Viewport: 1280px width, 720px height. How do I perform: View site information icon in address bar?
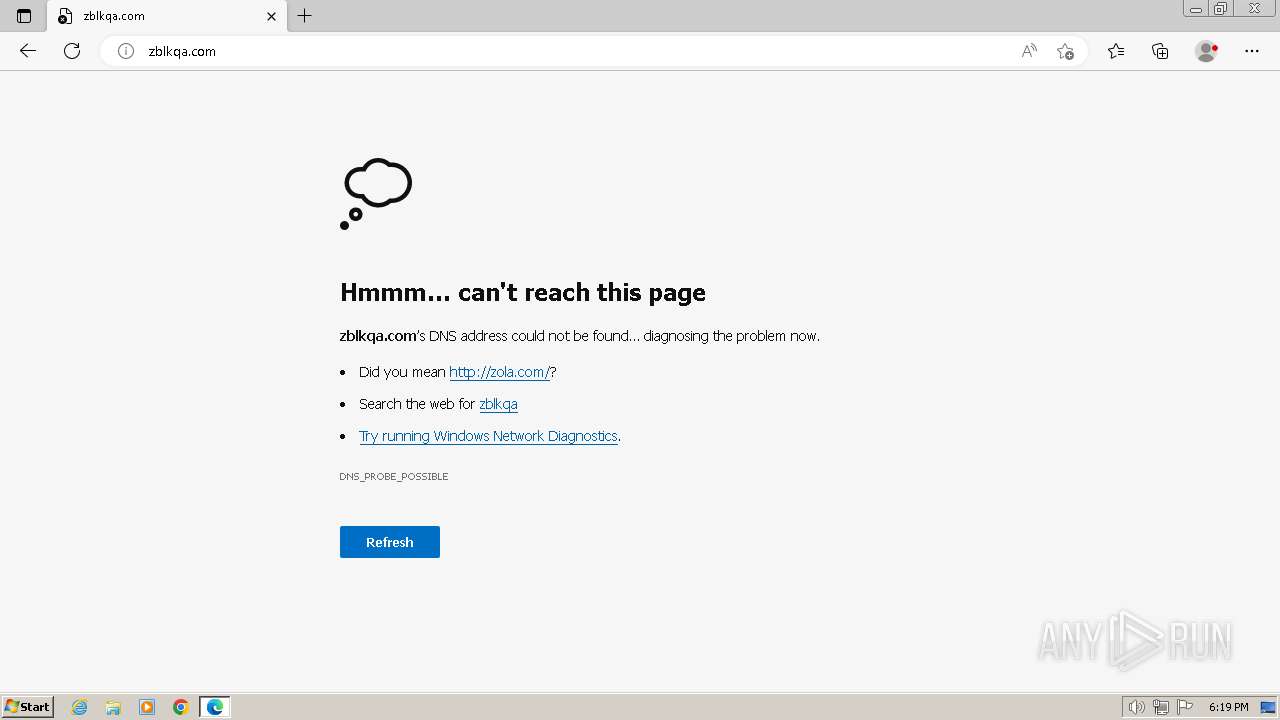(126, 51)
